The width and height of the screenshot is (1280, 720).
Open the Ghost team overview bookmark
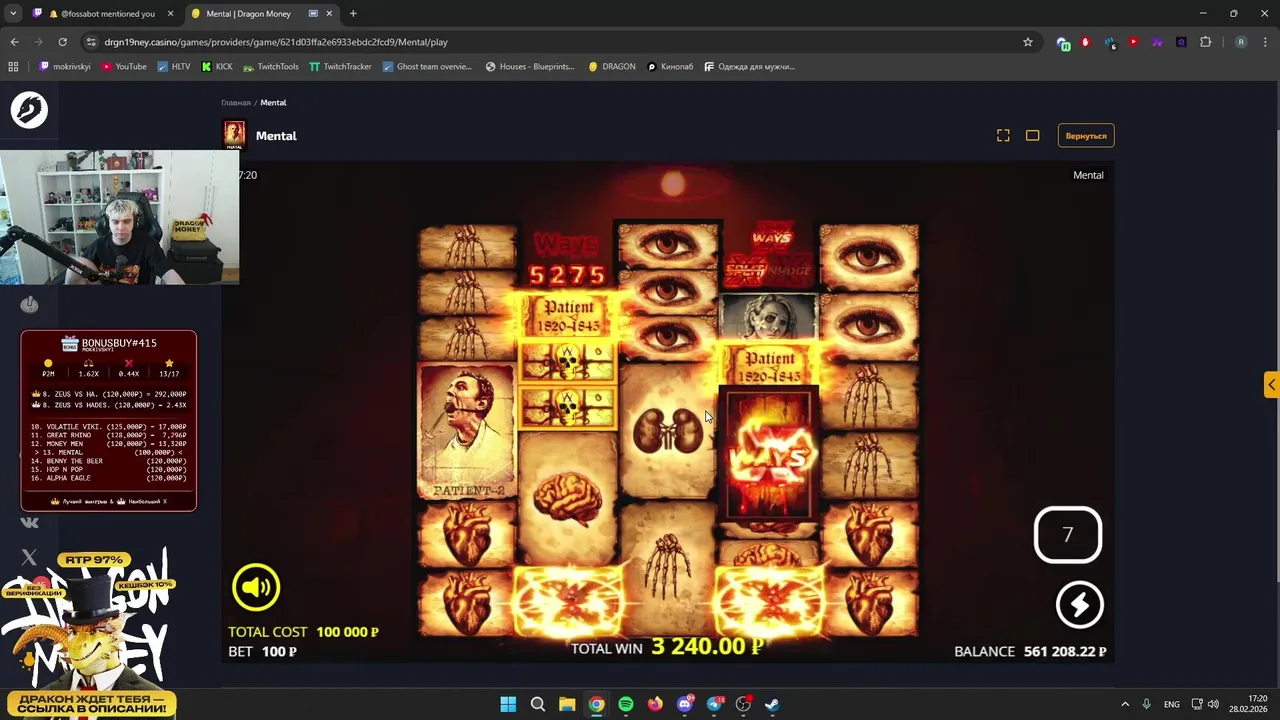tap(427, 67)
